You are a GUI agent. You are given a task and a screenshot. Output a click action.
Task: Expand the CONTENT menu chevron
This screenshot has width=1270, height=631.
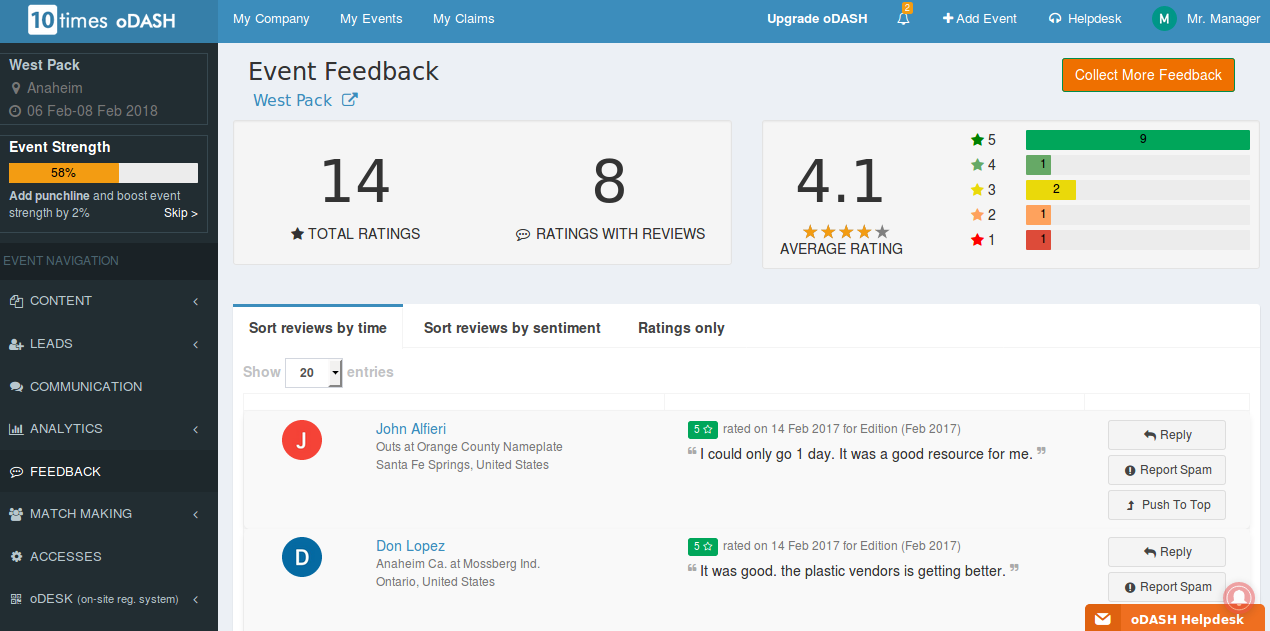tap(196, 301)
